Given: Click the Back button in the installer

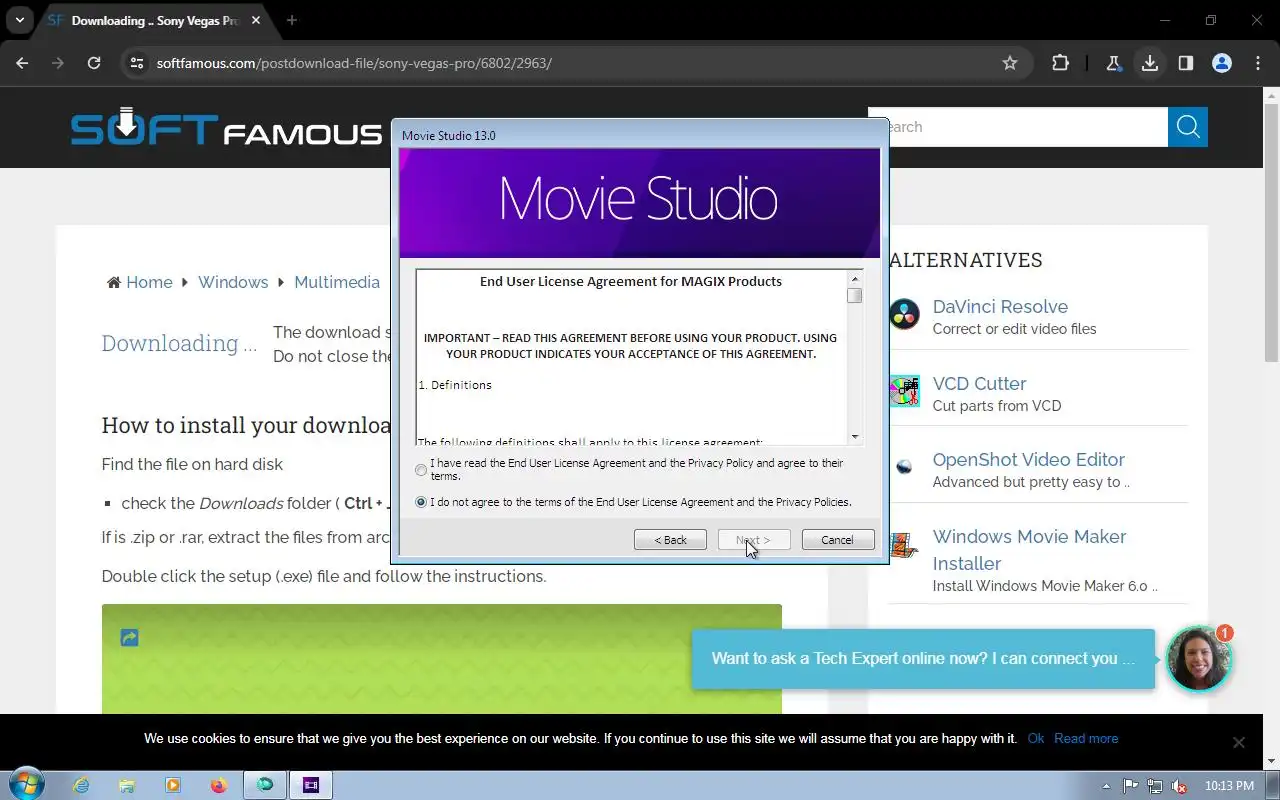Looking at the screenshot, I should 670,540.
